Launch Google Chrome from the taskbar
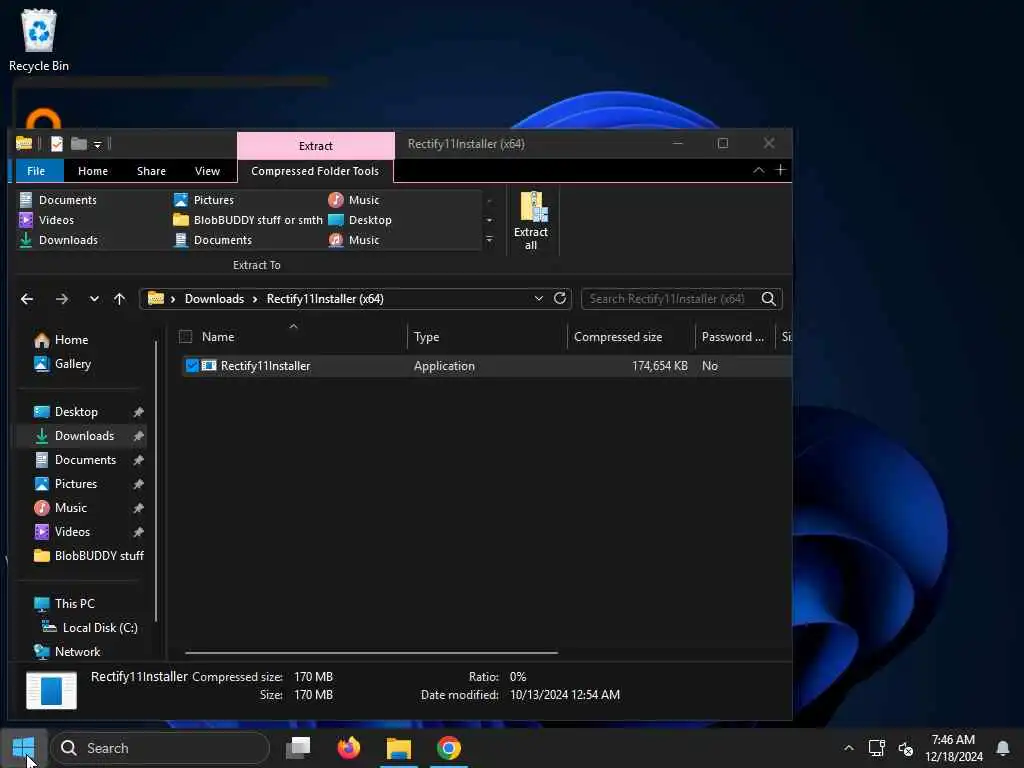 [x=449, y=748]
